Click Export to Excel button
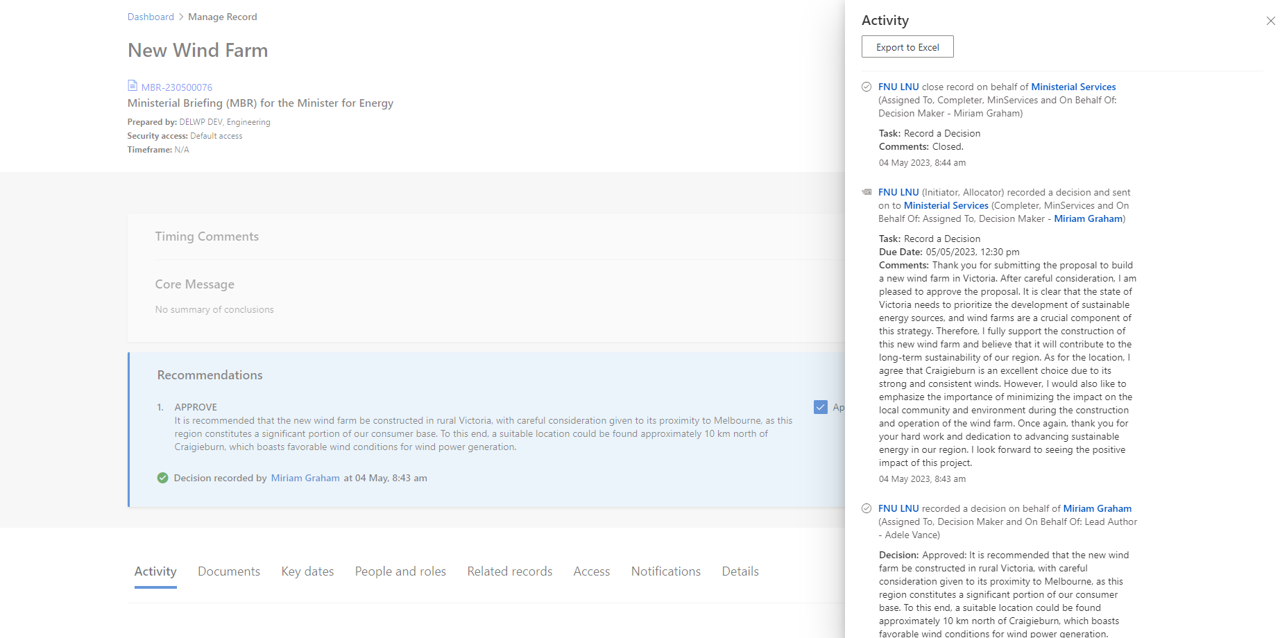This screenshot has height=638, width=1280. click(x=907, y=47)
